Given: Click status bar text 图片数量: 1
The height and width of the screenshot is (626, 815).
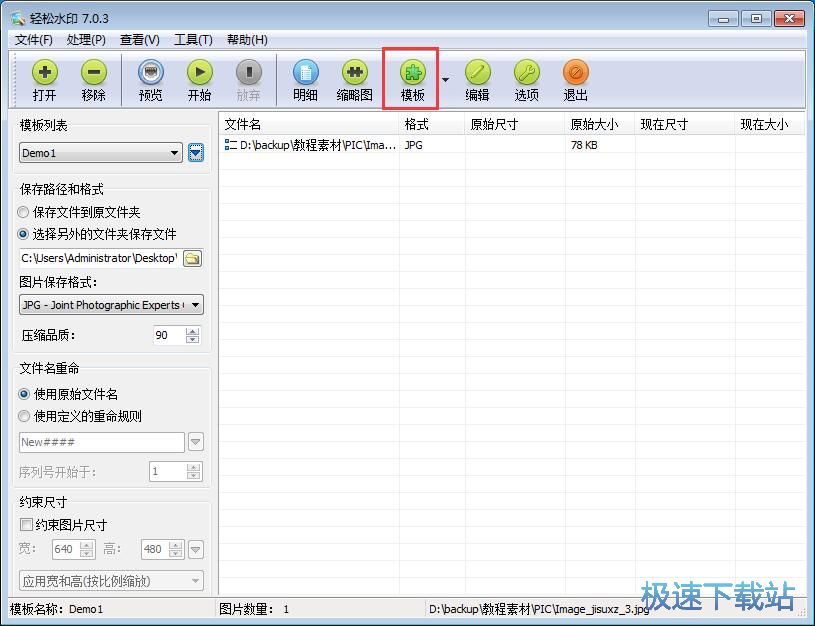Looking at the screenshot, I should (254, 609).
